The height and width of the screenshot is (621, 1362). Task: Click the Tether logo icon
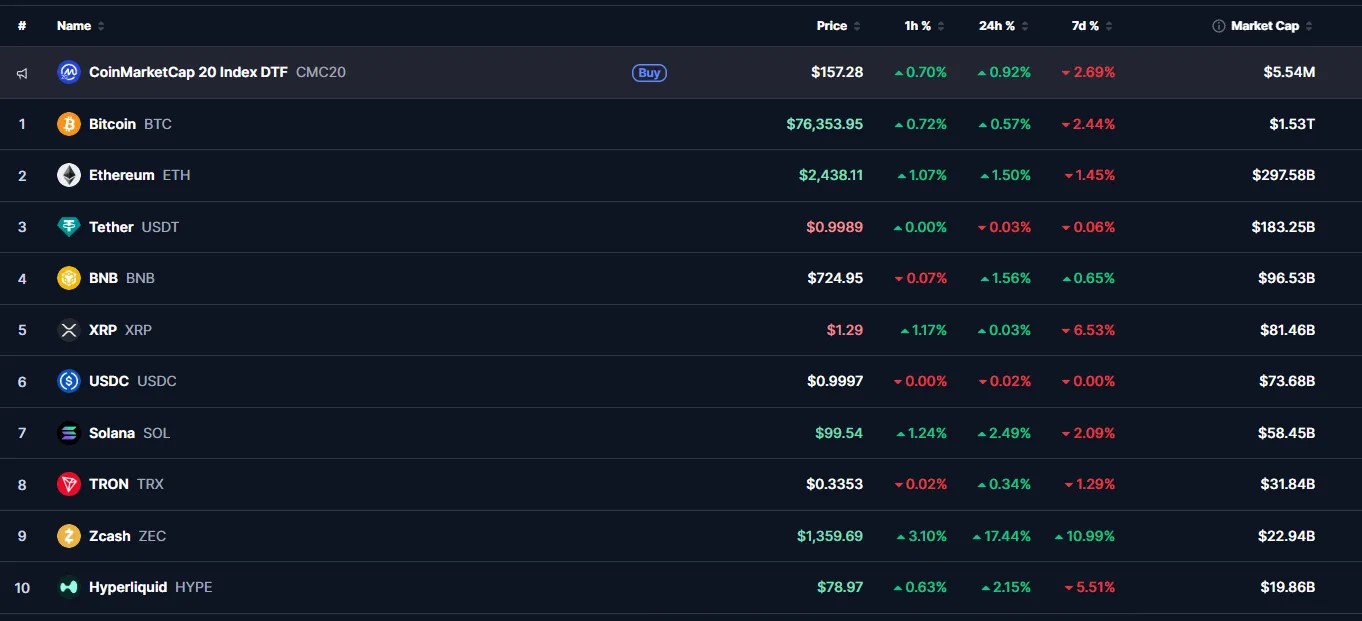(x=69, y=227)
